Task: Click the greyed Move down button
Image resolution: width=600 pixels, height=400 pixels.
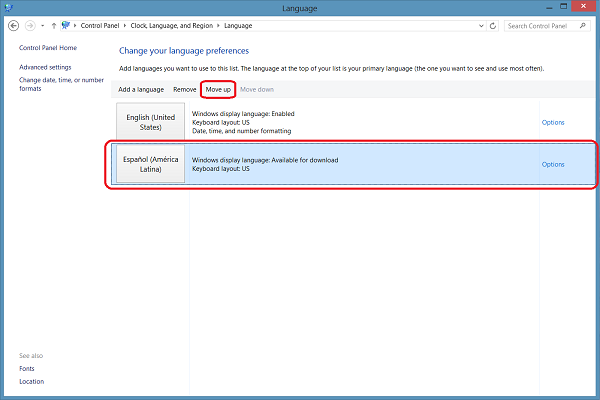Action: pos(257,90)
